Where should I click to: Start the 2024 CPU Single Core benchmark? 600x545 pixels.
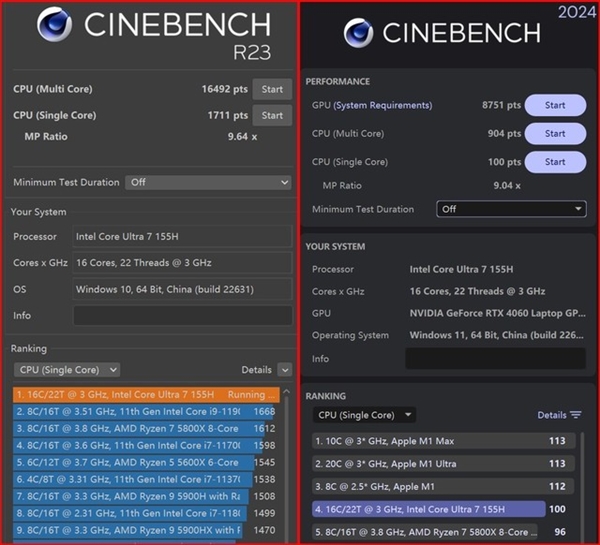click(x=554, y=161)
